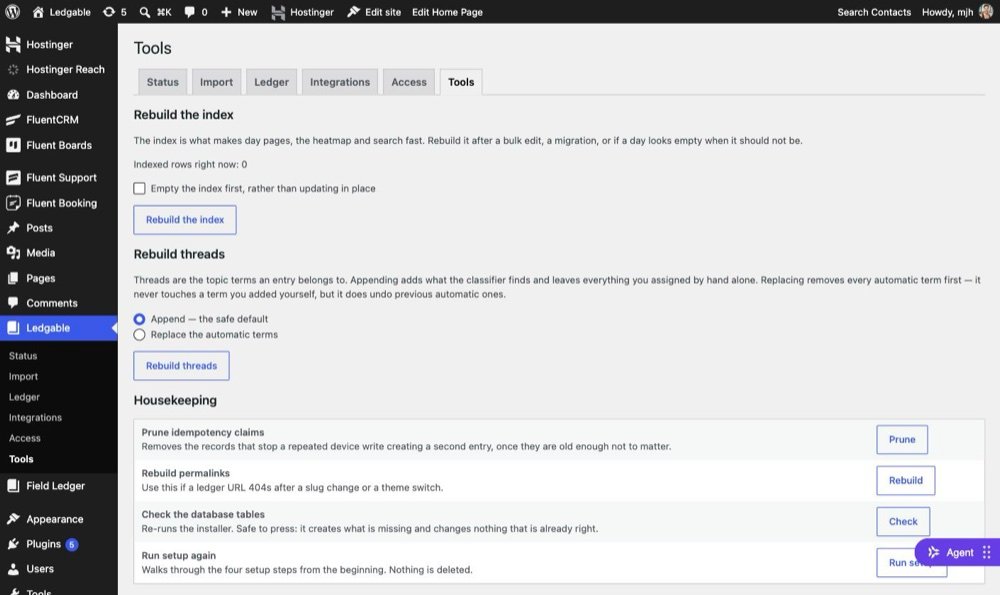Click the Ledgable book icon in sidebar
Viewport: 1000px width, 595px height.
tap(13, 328)
